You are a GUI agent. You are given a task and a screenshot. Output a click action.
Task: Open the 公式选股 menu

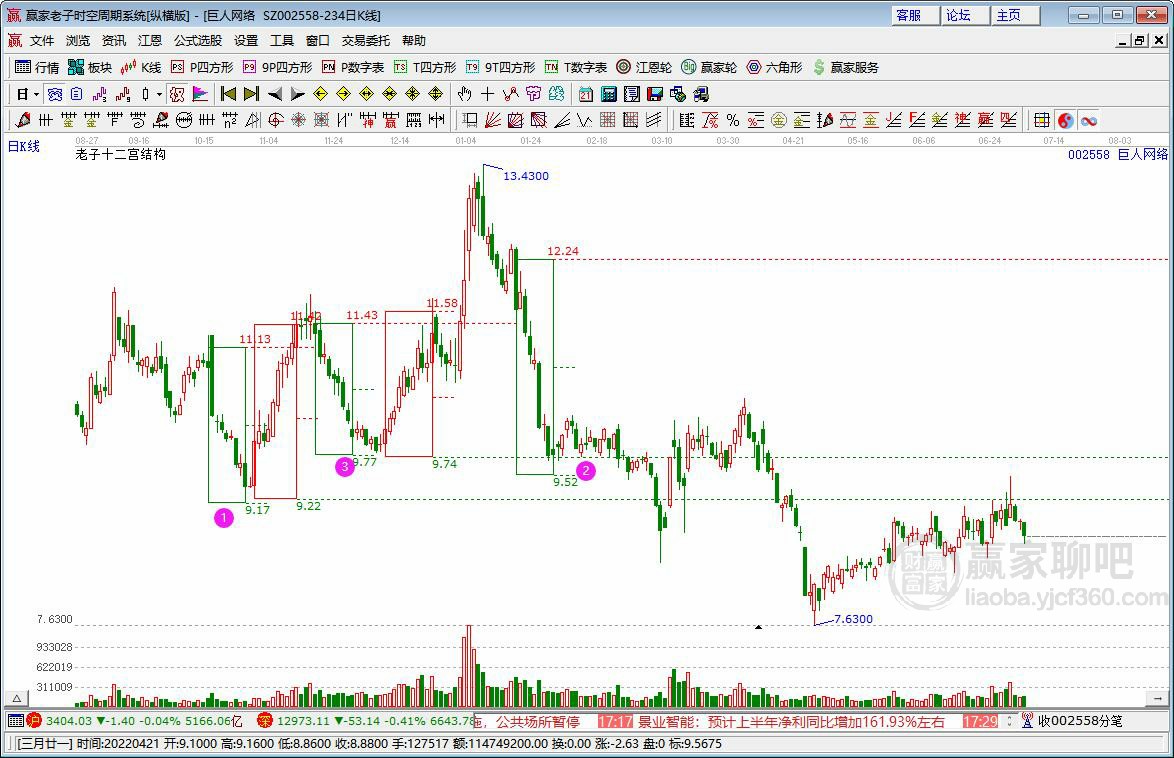tap(198, 40)
